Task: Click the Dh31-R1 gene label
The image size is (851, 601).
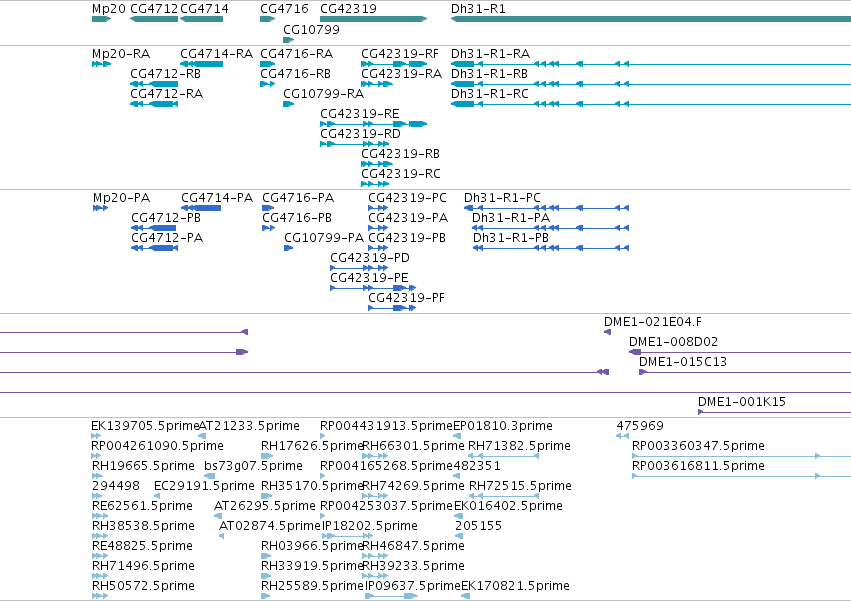Action: click(478, 9)
